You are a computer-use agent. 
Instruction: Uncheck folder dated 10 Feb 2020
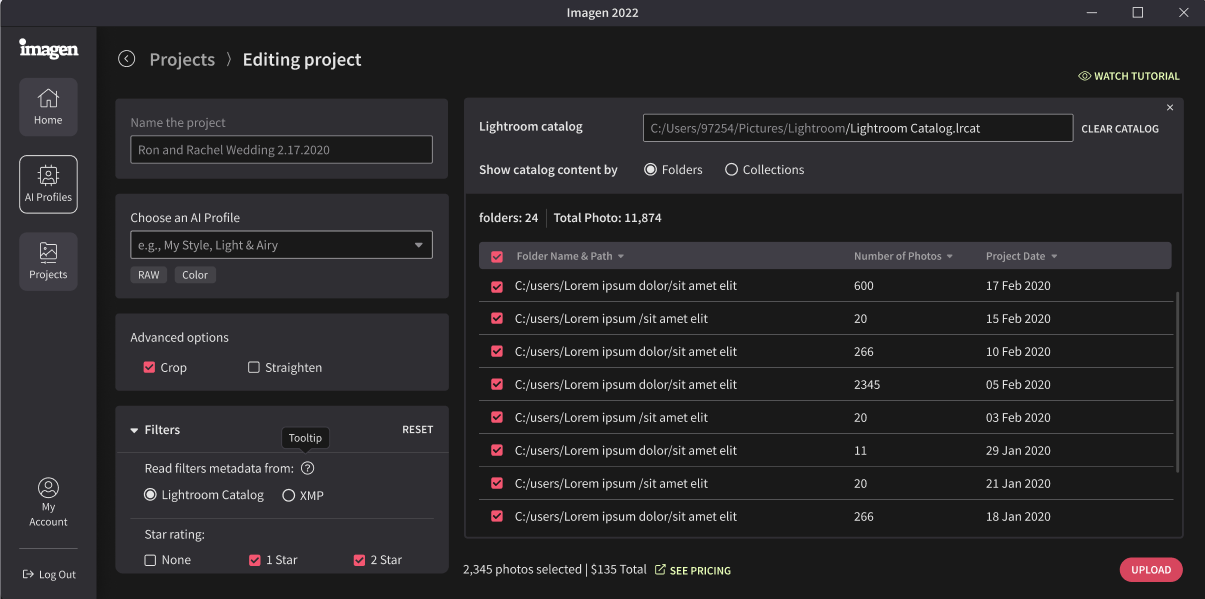pyautogui.click(x=497, y=352)
